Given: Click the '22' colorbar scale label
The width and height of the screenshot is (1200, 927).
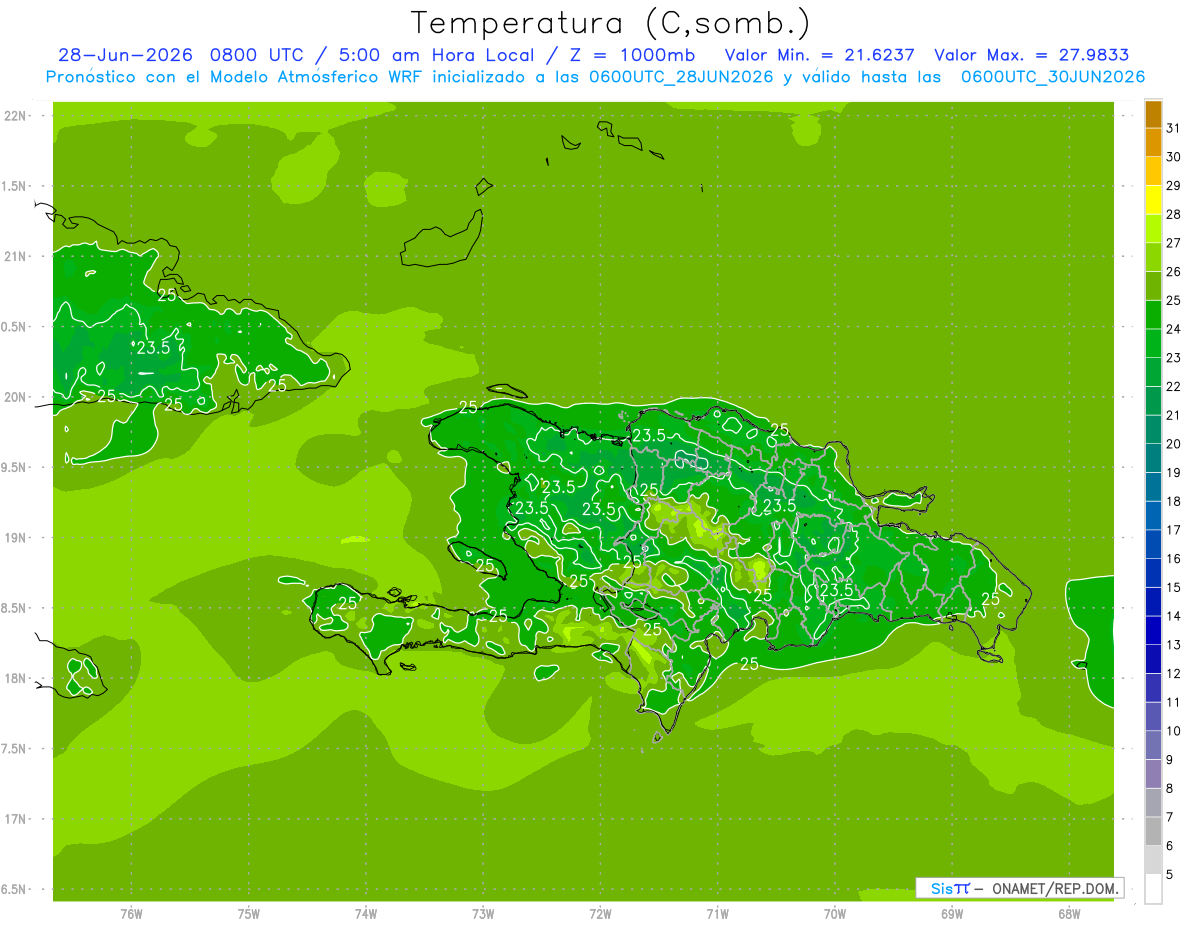Looking at the screenshot, I should pos(1173,386).
